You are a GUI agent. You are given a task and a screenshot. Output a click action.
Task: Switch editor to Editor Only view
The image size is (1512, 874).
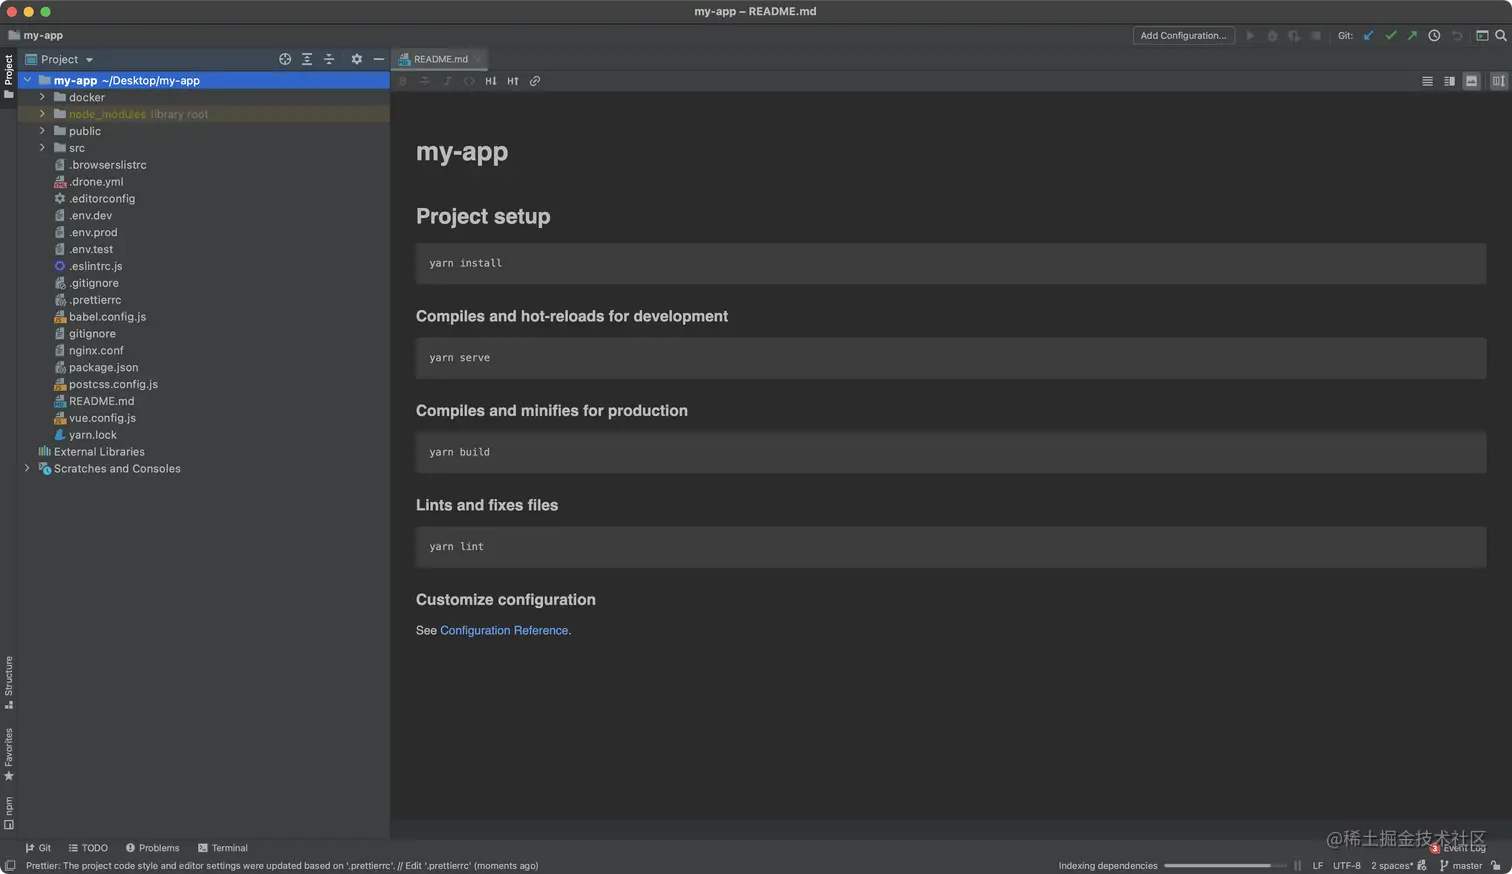(1427, 81)
